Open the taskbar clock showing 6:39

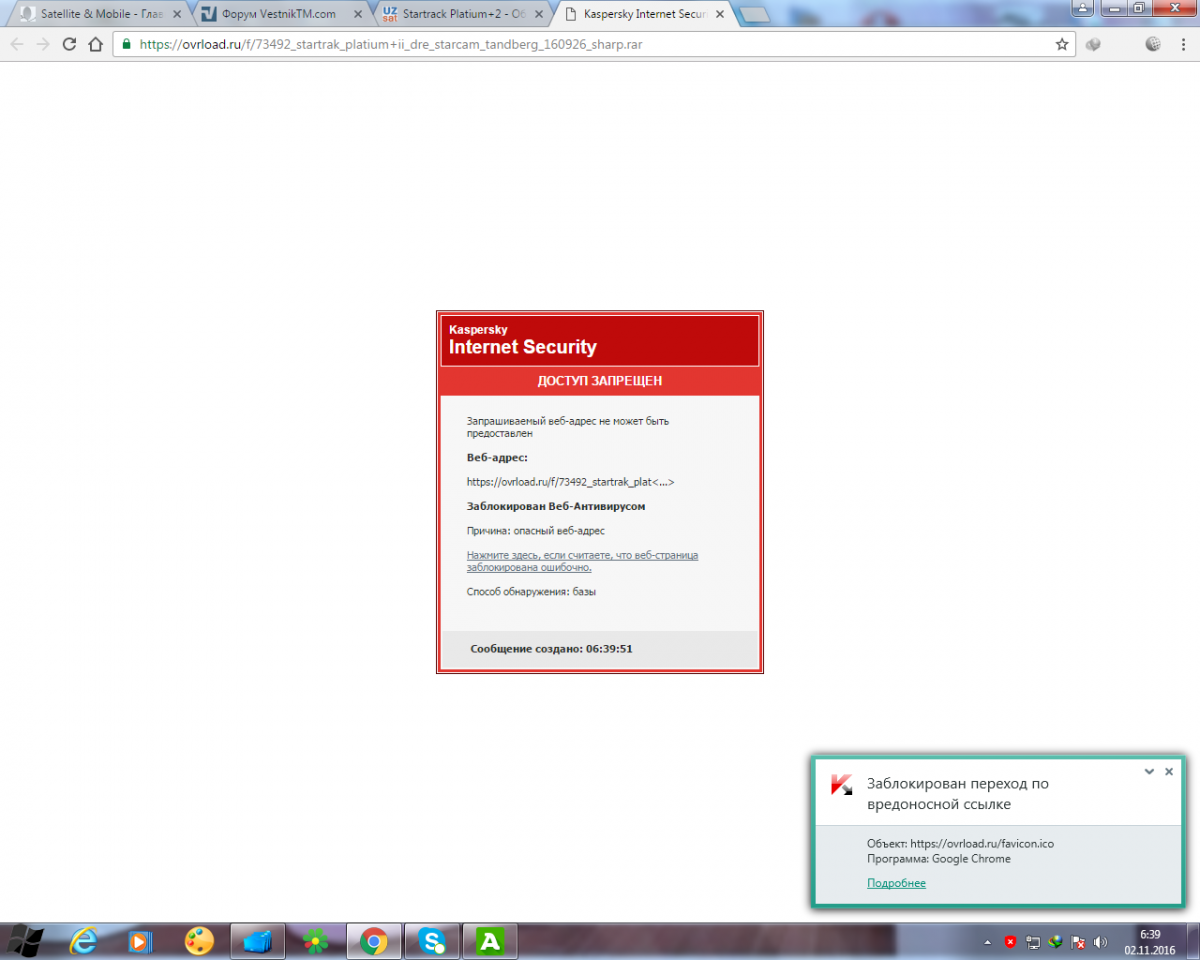[x=1148, y=941]
